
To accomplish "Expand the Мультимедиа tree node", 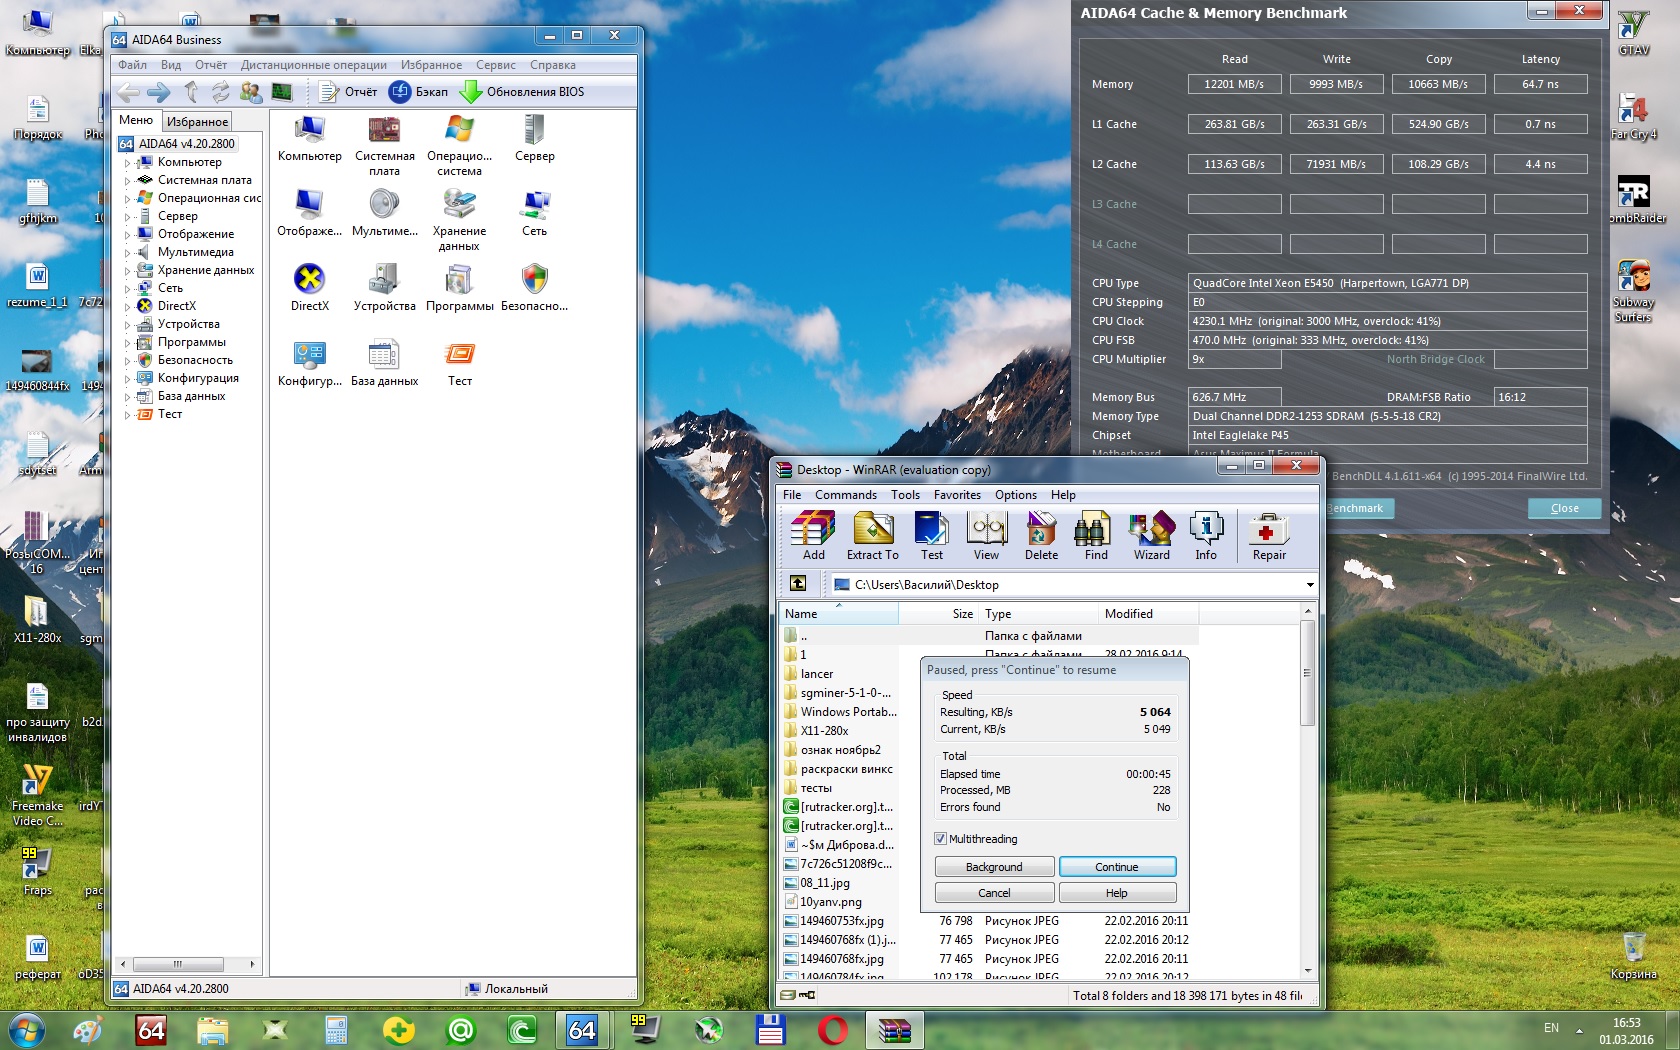I will tap(127, 253).
